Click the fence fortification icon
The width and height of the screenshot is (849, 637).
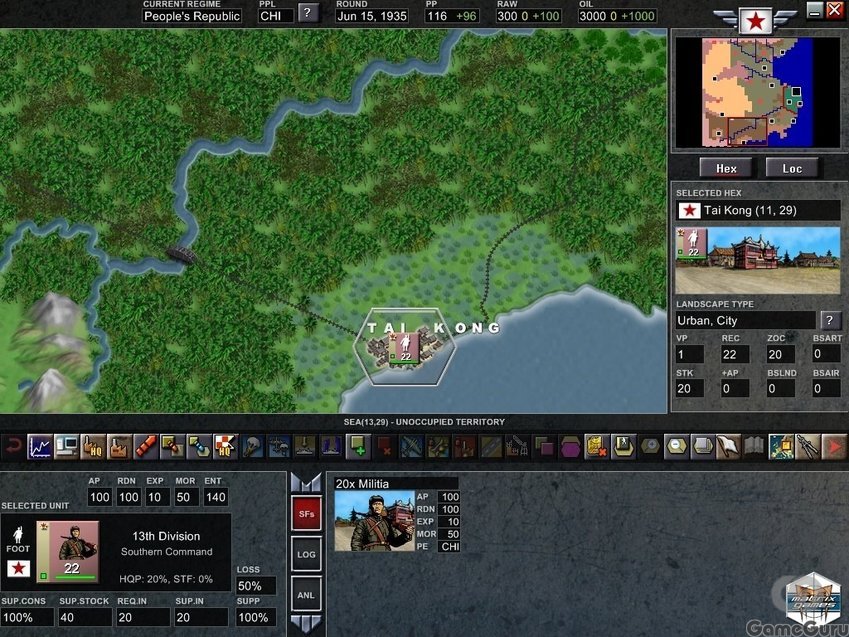pos(517,447)
